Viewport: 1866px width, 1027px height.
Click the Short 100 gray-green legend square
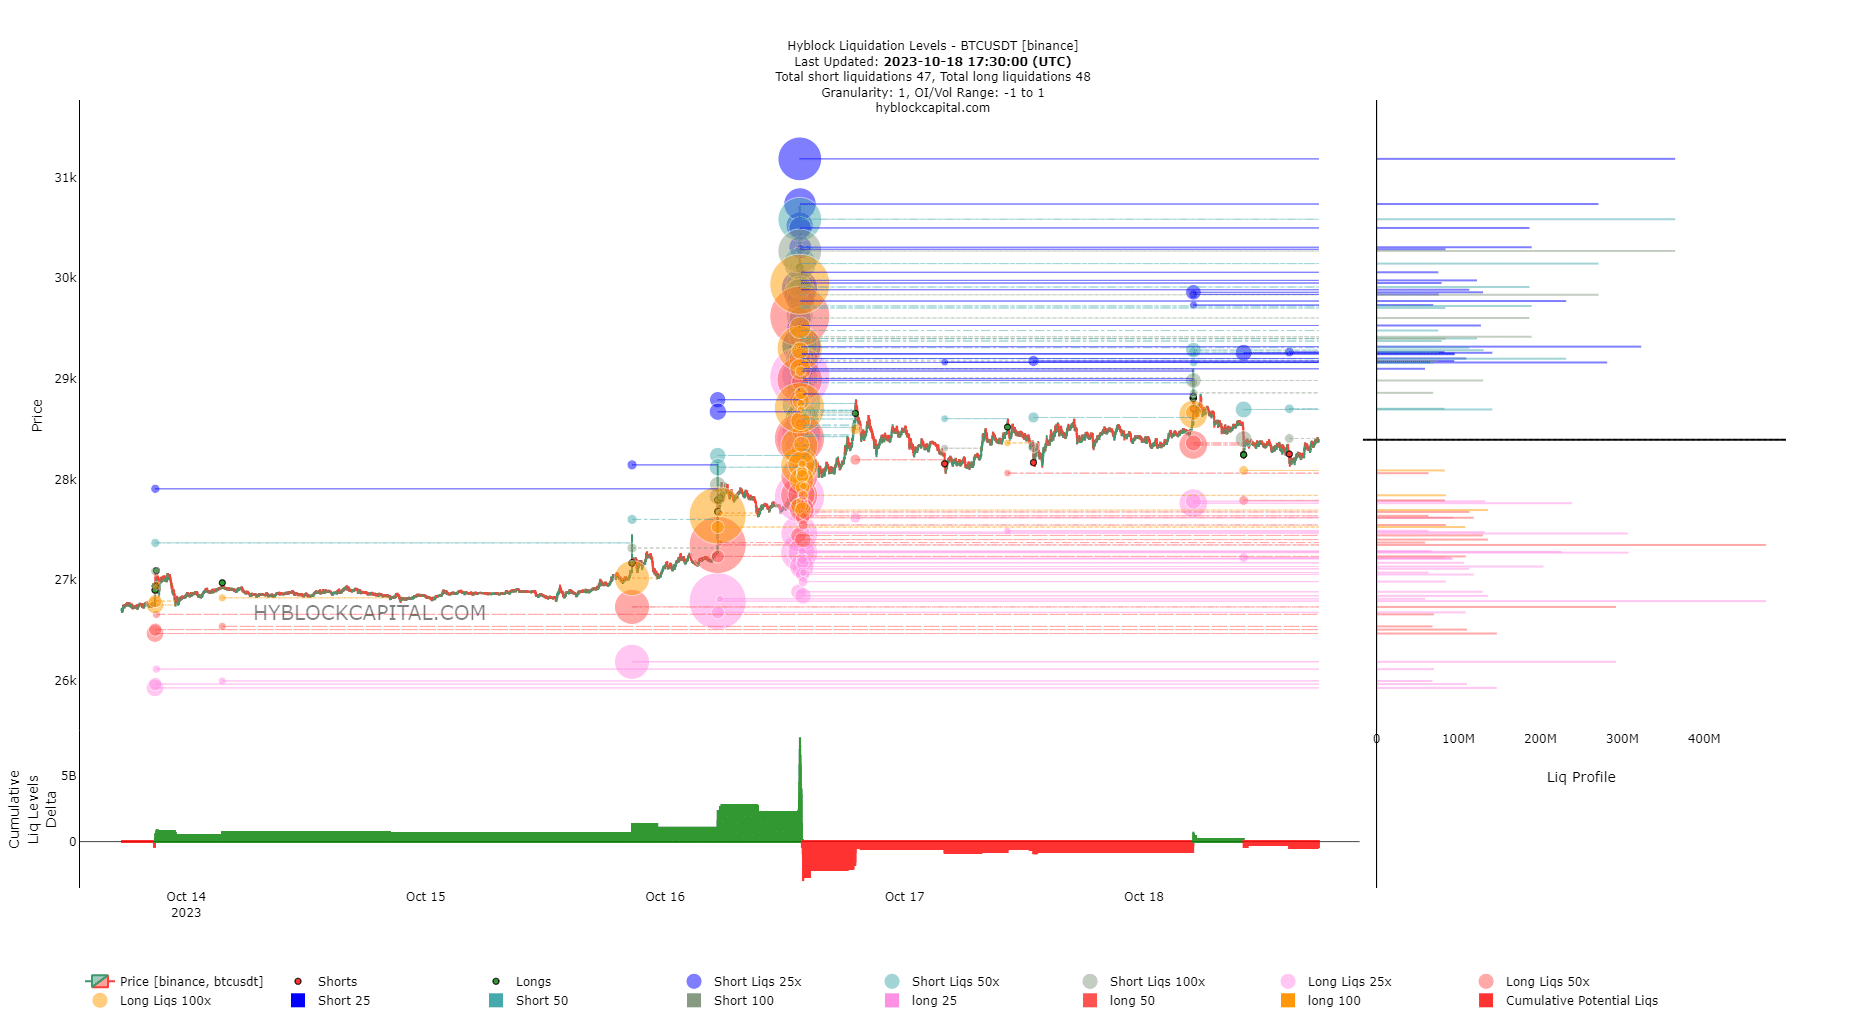pyautogui.click(x=694, y=1000)
